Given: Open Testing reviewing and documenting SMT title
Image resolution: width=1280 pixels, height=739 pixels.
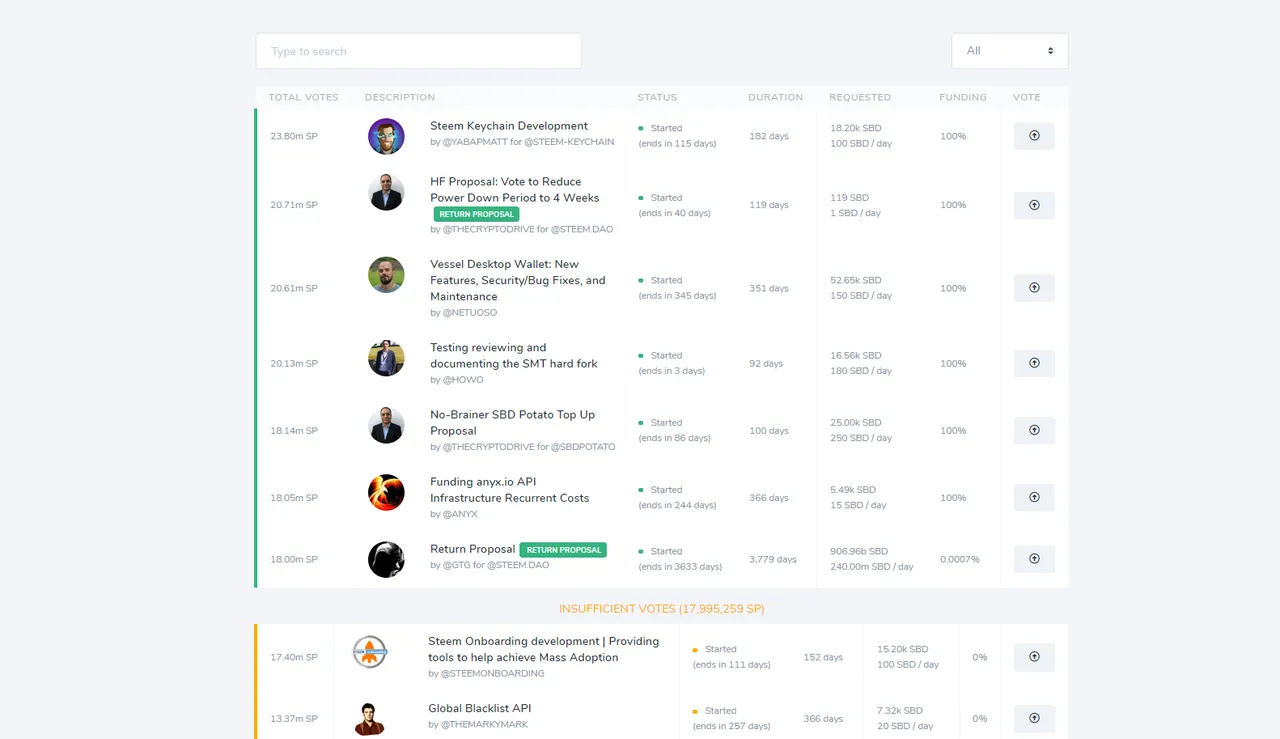Looking at the screenshot, I should 514,356.
